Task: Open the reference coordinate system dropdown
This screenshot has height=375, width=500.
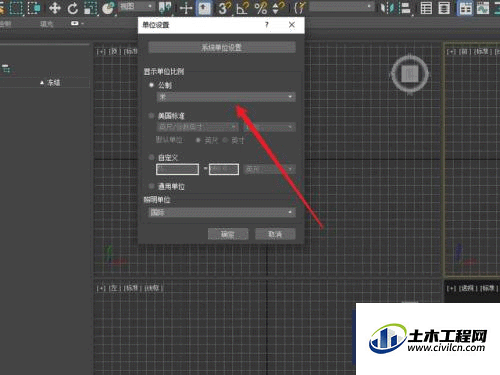Action: point(137,6)
